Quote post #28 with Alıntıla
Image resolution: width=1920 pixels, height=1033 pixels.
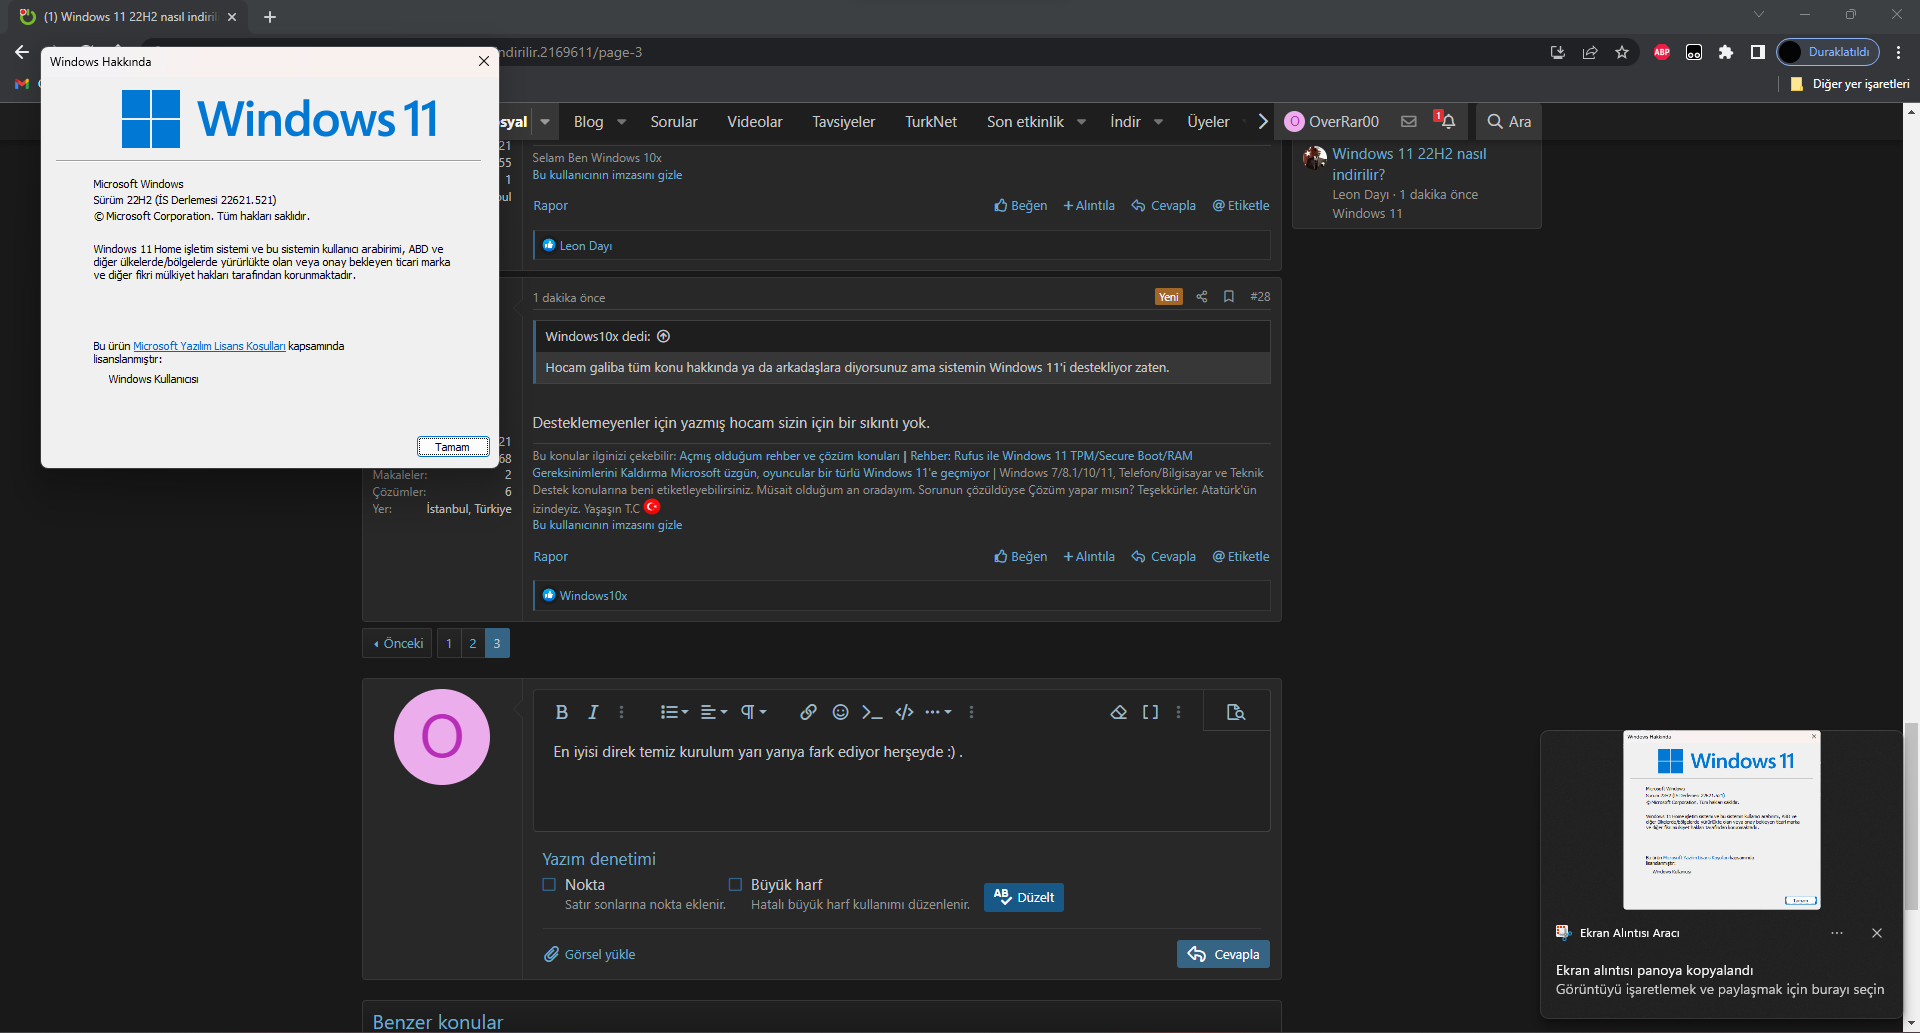coord(1088,556)
